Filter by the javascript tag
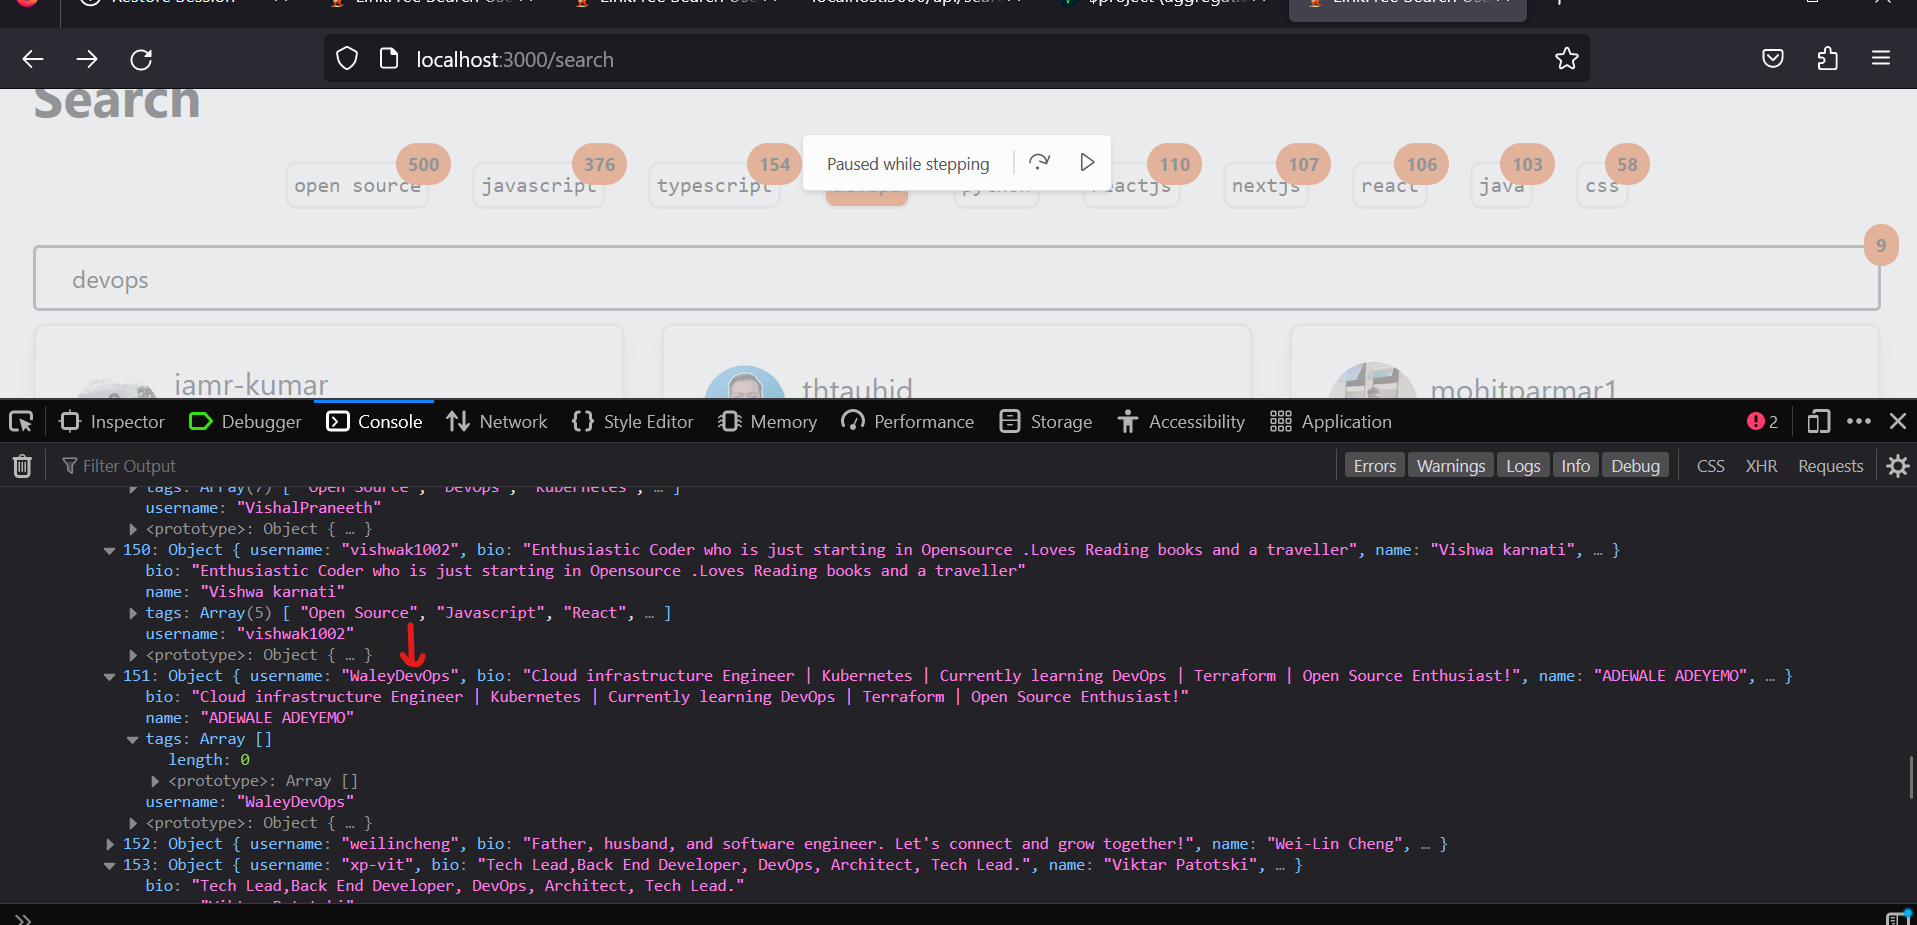Image resolution: width=1917 pixels, height=925 pixels. pos(539,185)
